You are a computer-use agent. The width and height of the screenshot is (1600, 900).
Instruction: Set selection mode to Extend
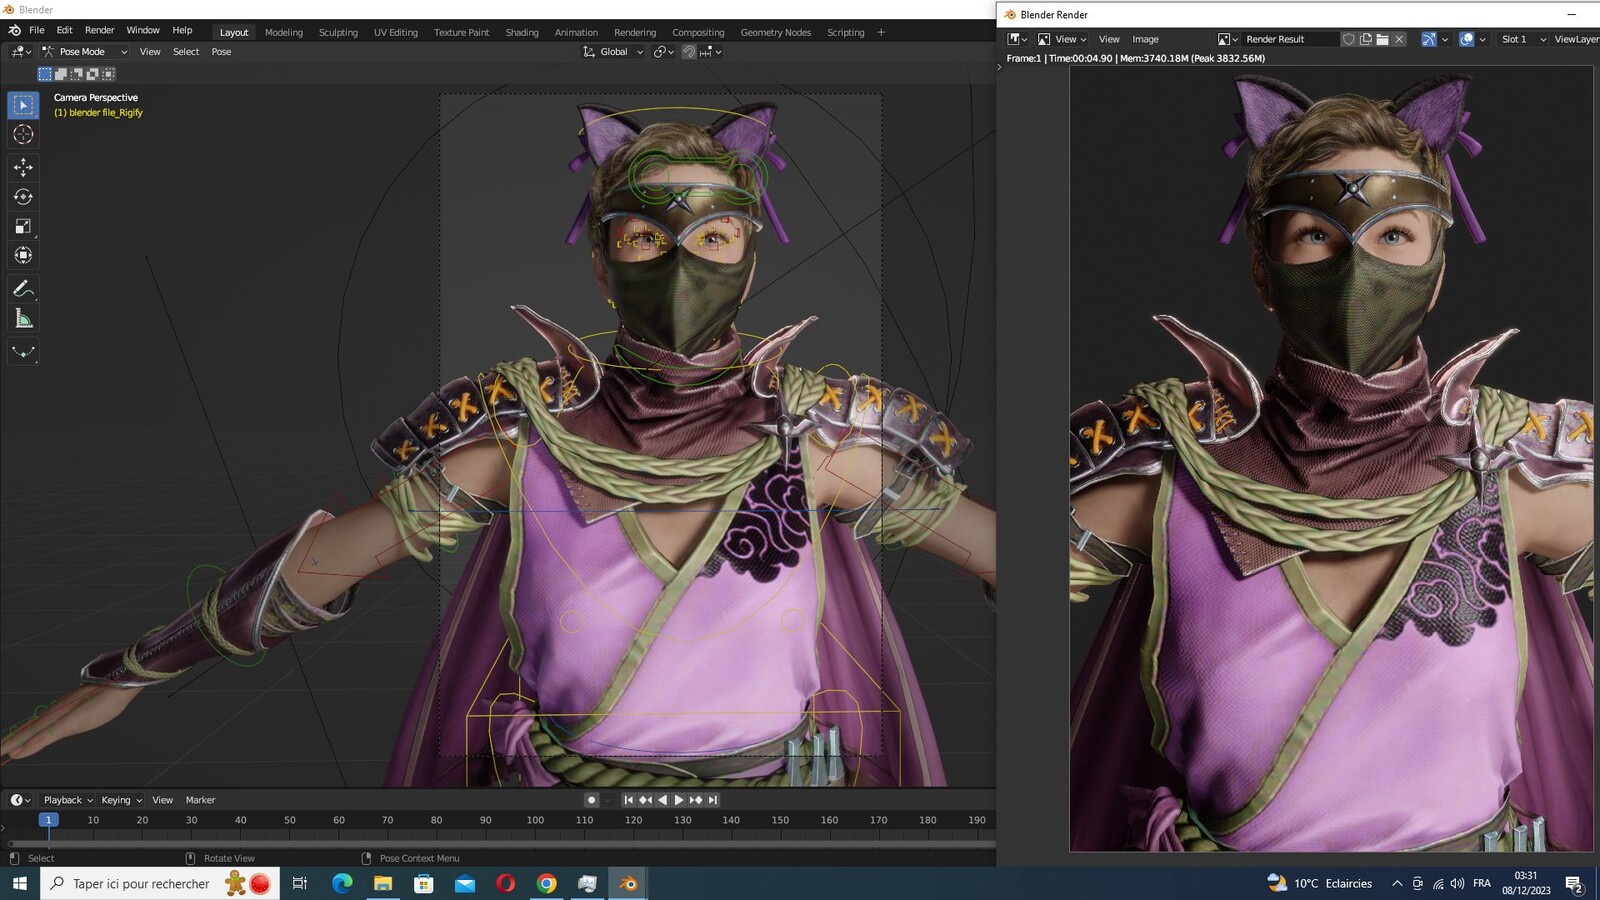tap(60, 74)
